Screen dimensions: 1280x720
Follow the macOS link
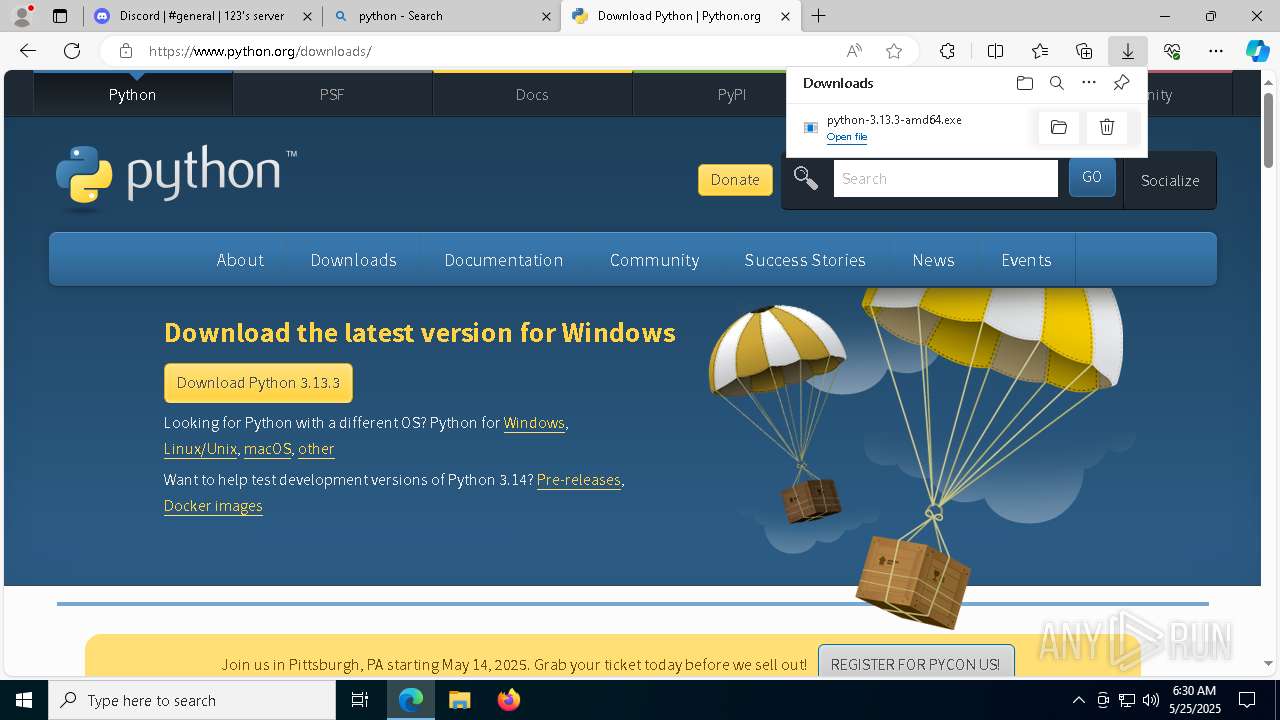pos(268,449)
